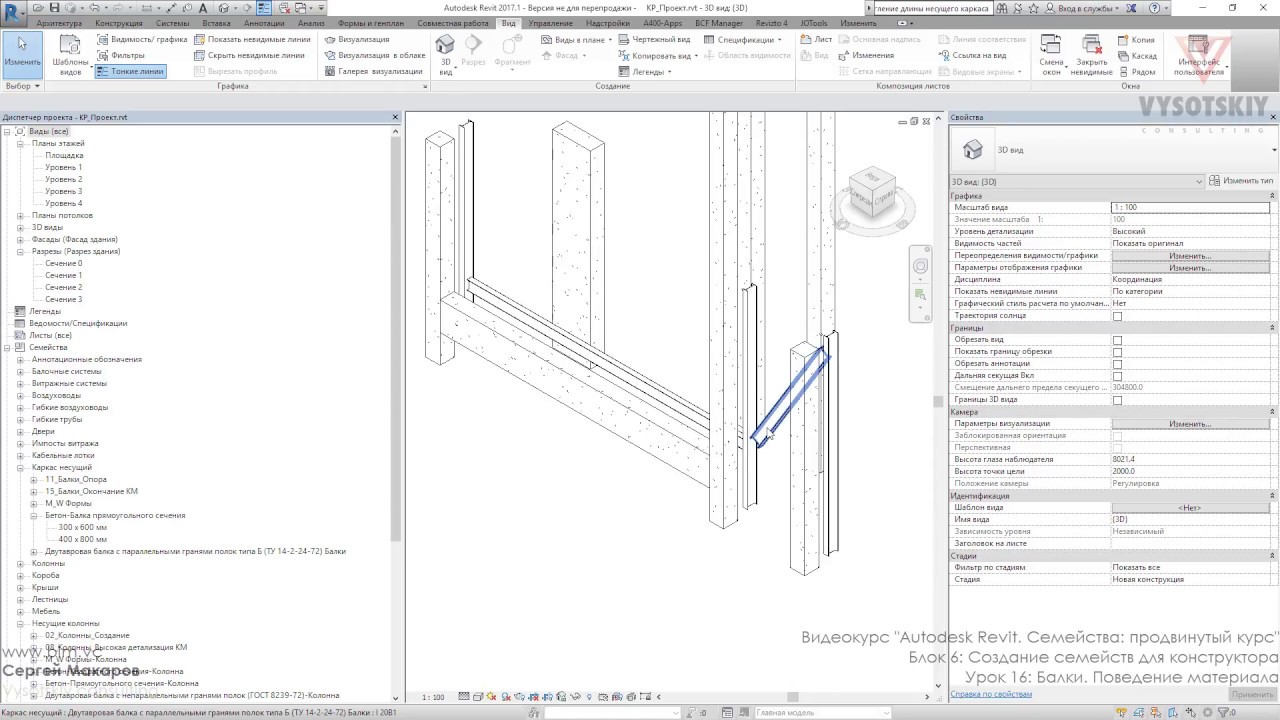The height and width of the screenshot is (720, 1280).
Task: Switch to the Управление tab
Action: (x=551, y=23)
